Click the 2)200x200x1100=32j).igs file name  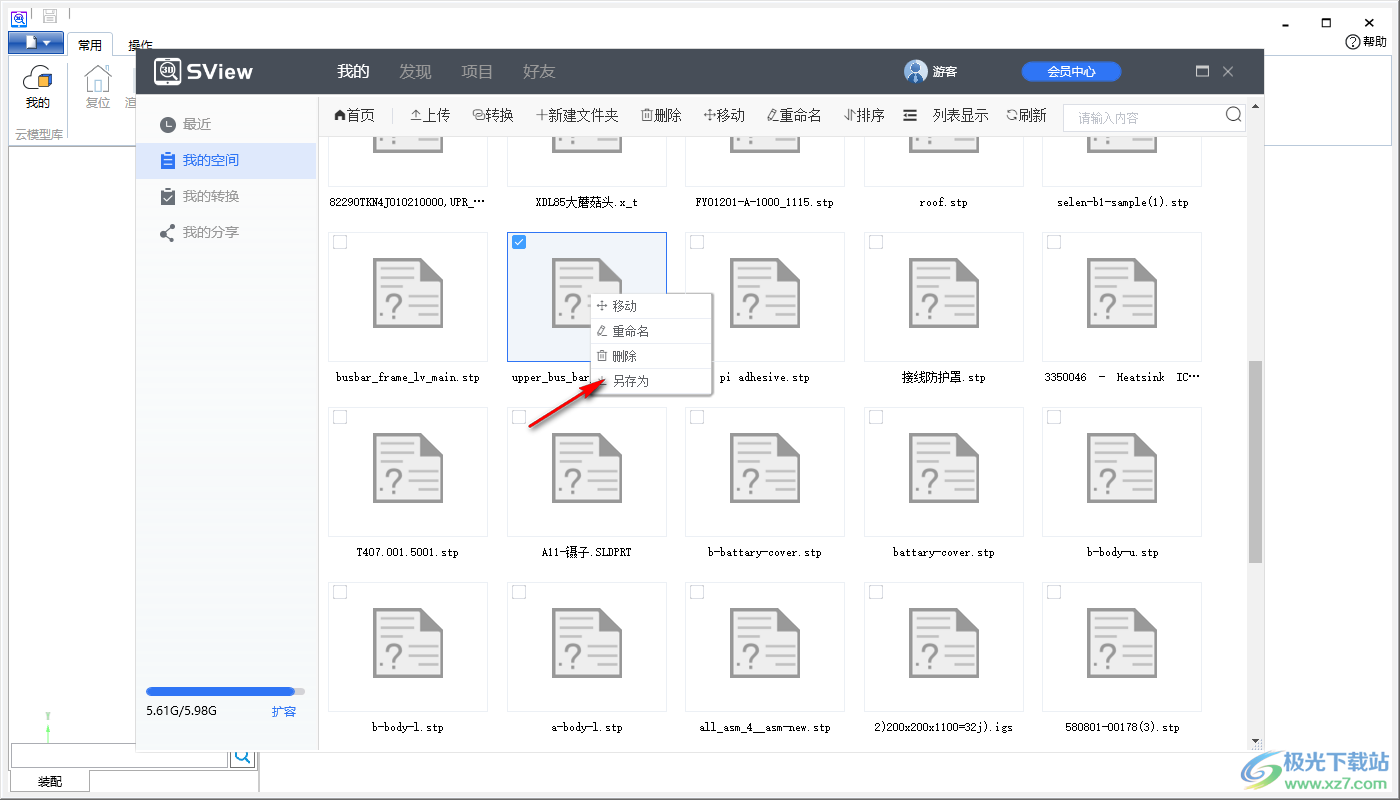944,727
